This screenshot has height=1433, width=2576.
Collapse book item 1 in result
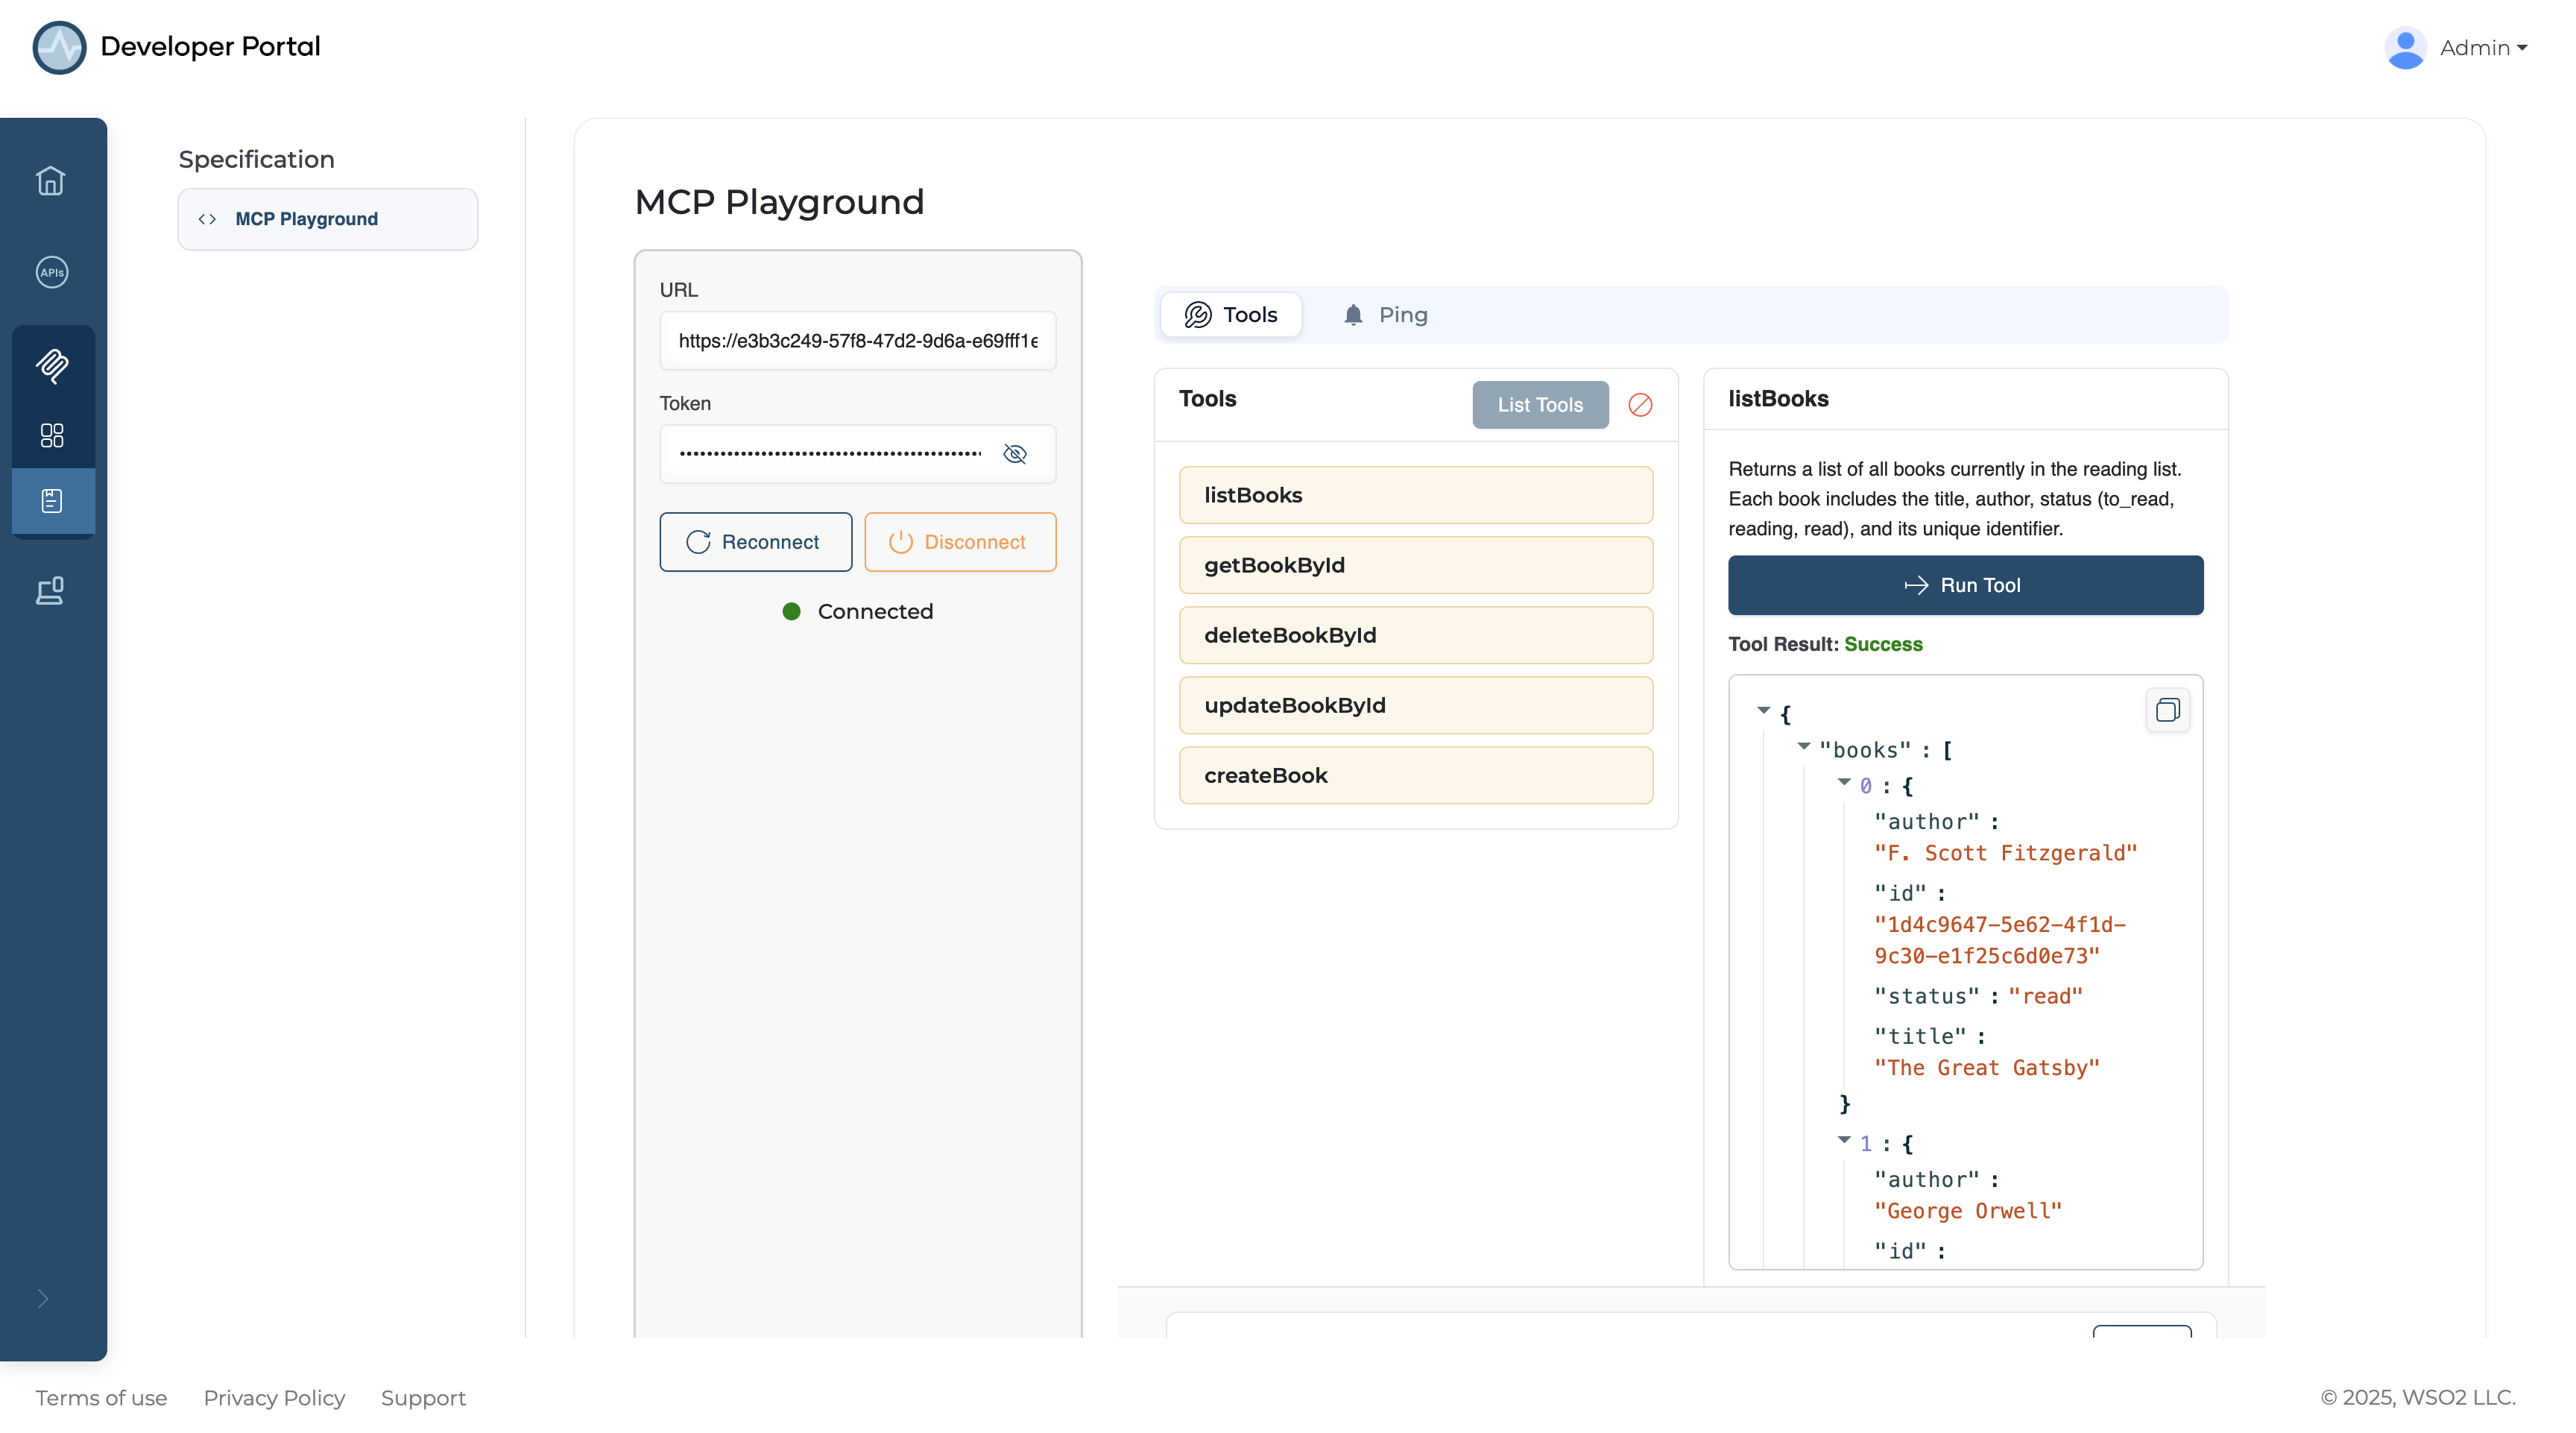[x=1844, y=1141]
